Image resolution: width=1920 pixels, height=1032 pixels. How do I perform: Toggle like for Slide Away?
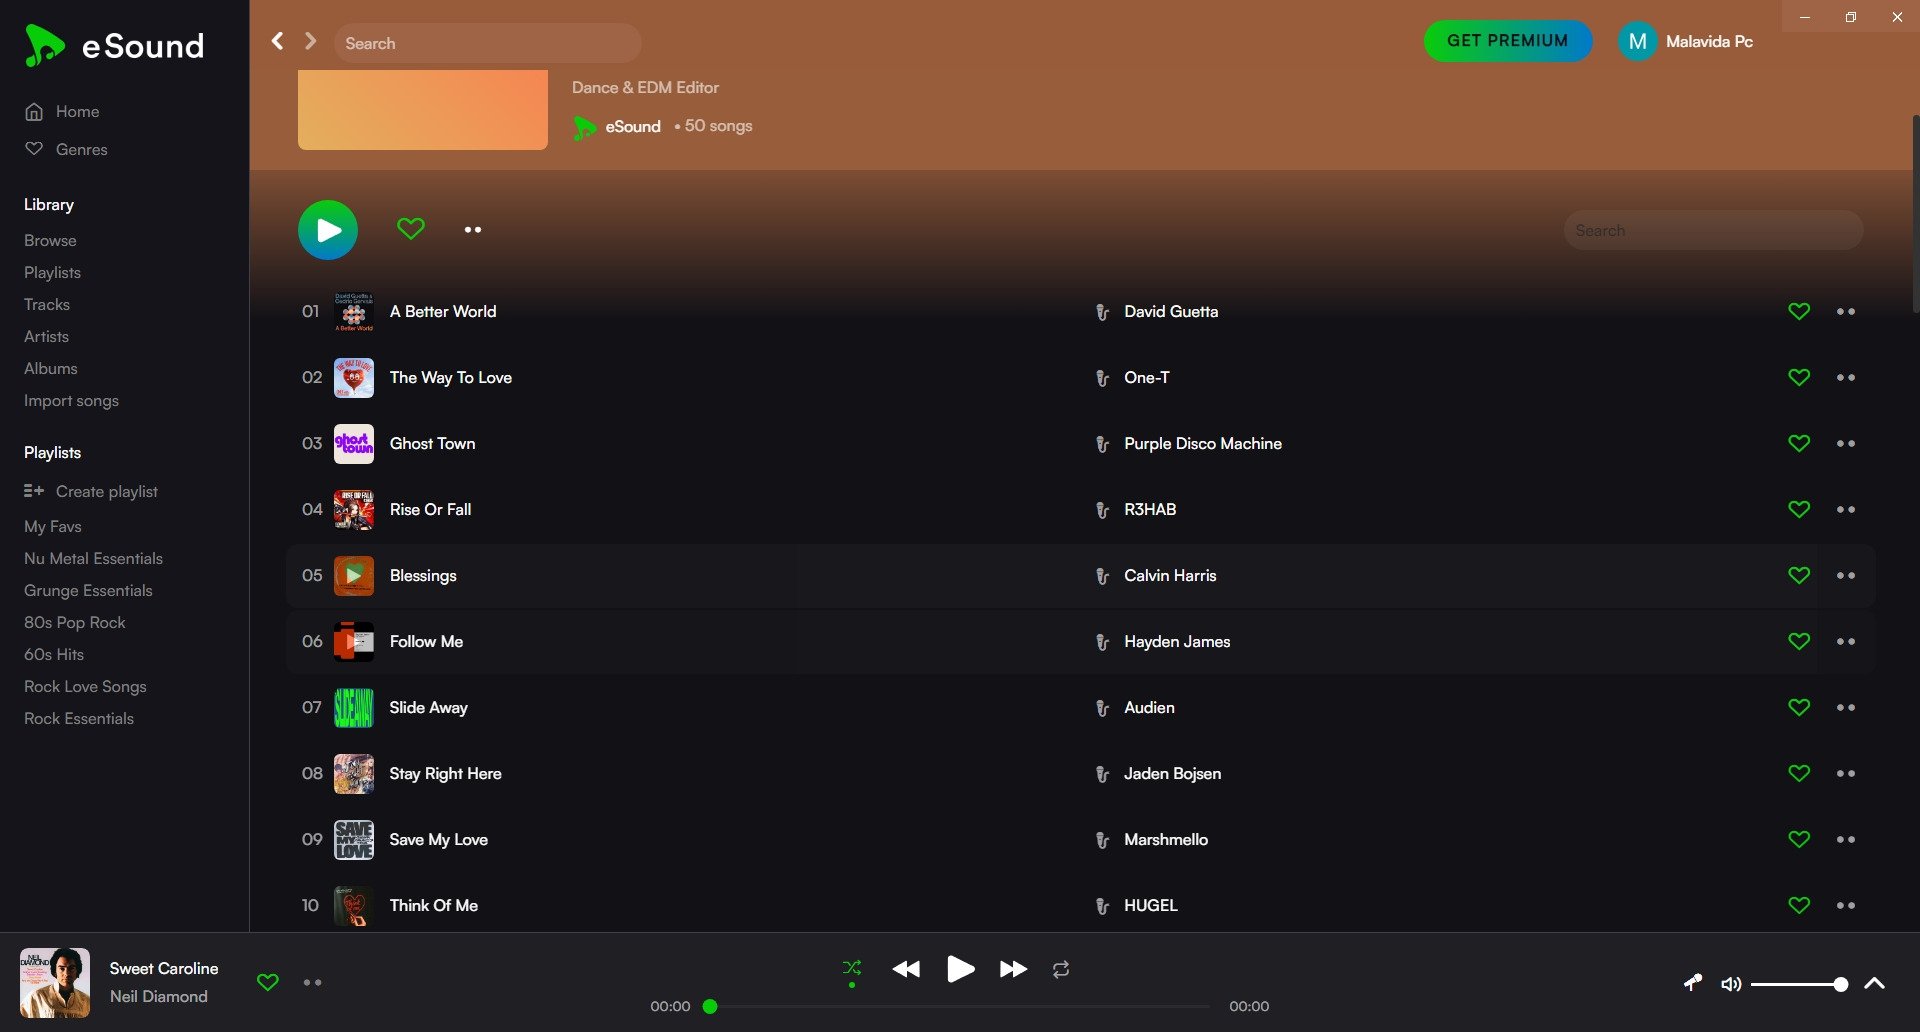coord(1799,707)
